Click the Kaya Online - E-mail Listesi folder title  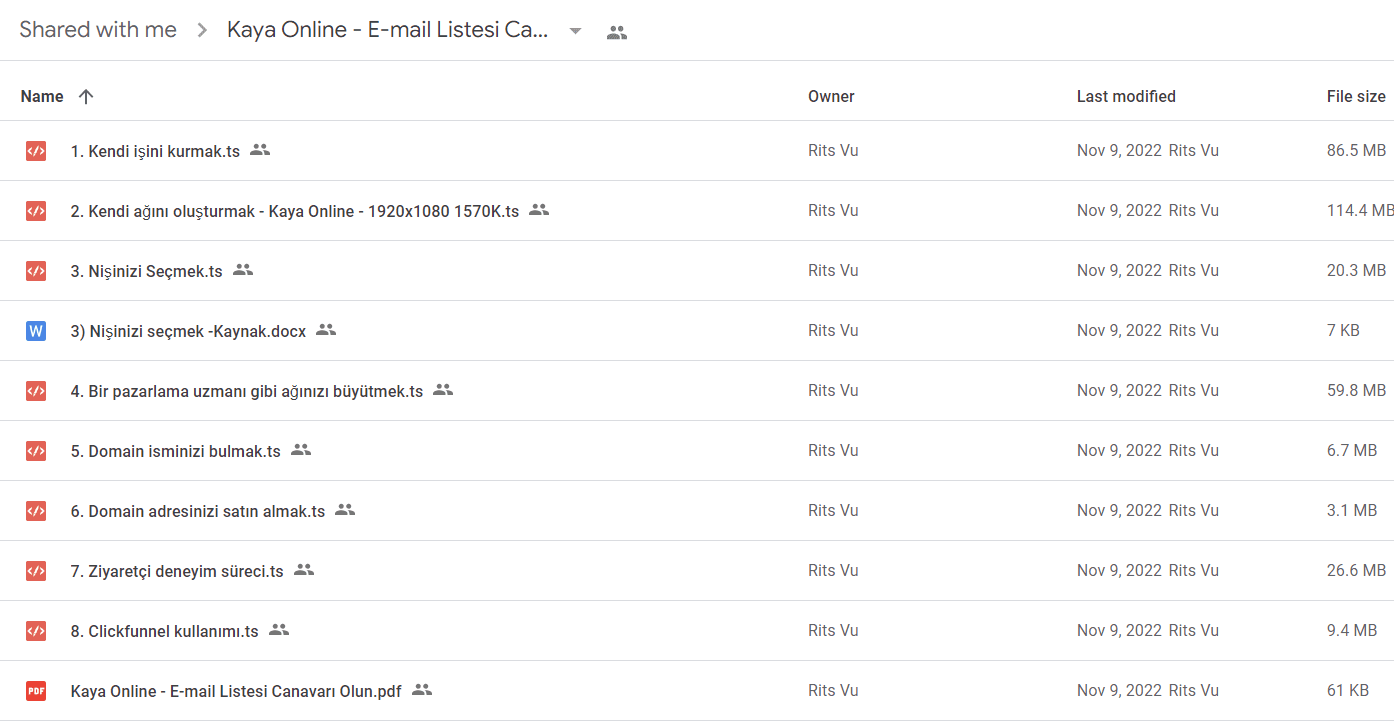[388, 30]
